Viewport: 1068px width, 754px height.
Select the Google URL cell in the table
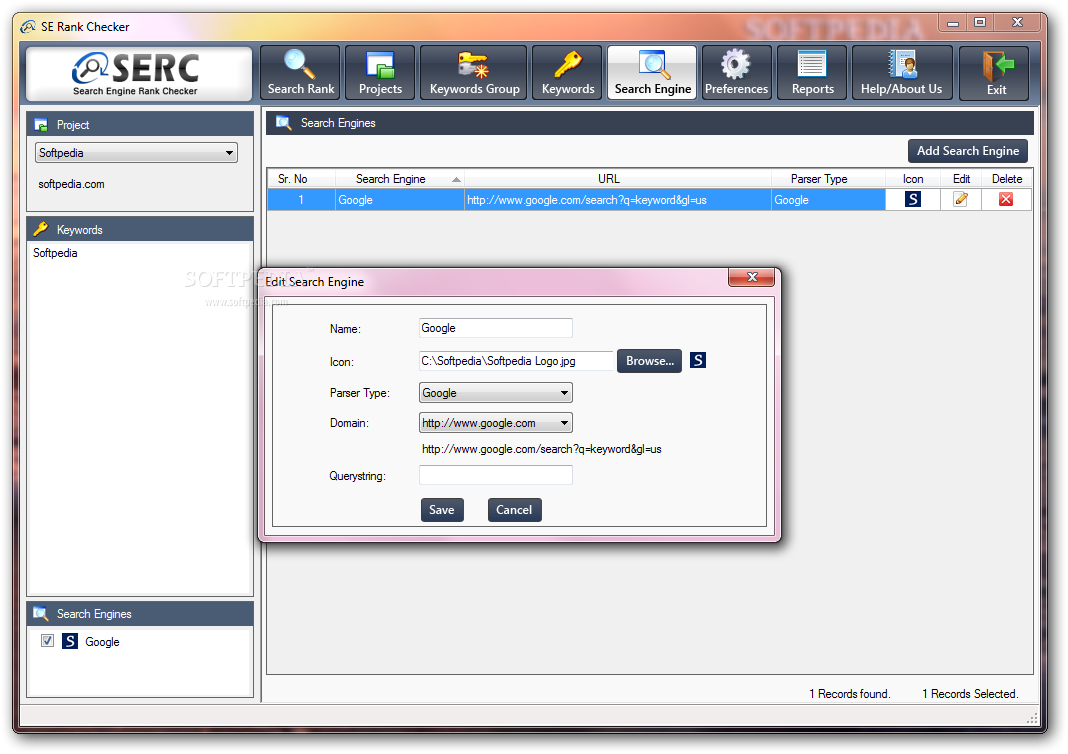(618, 200)
